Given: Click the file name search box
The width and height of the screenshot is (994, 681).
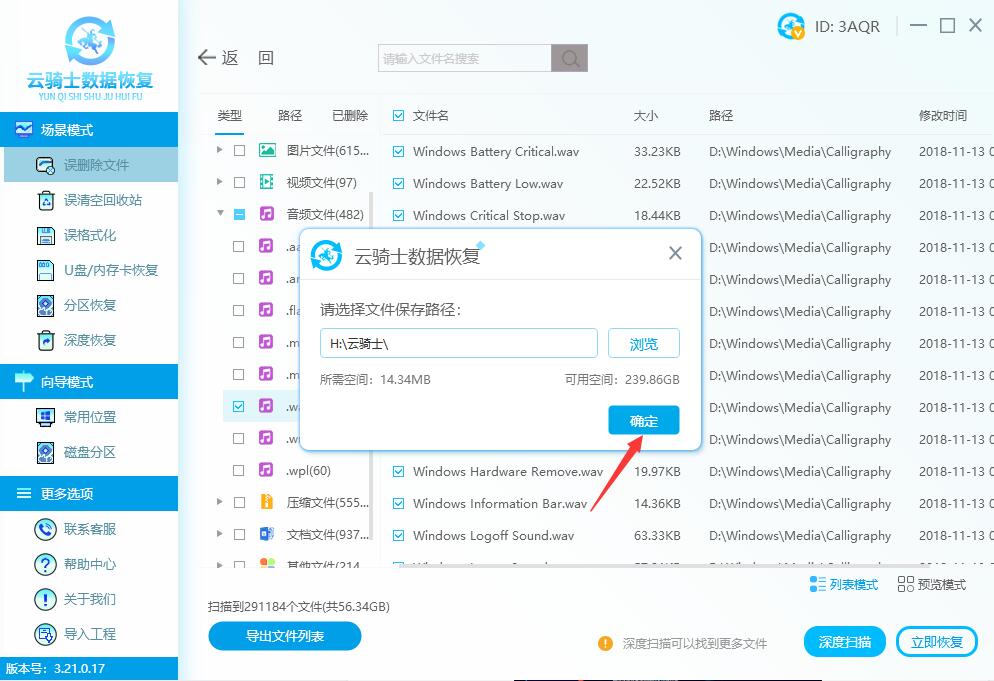Looking at the screenshot, I should pyautogui.click(x=465, y=58).
